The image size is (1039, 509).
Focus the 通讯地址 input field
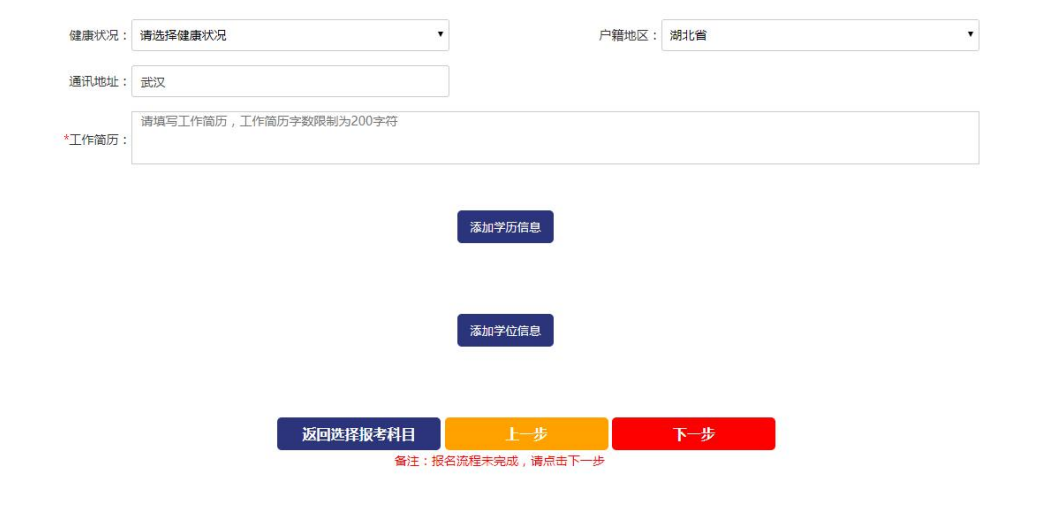click(289, 82)
